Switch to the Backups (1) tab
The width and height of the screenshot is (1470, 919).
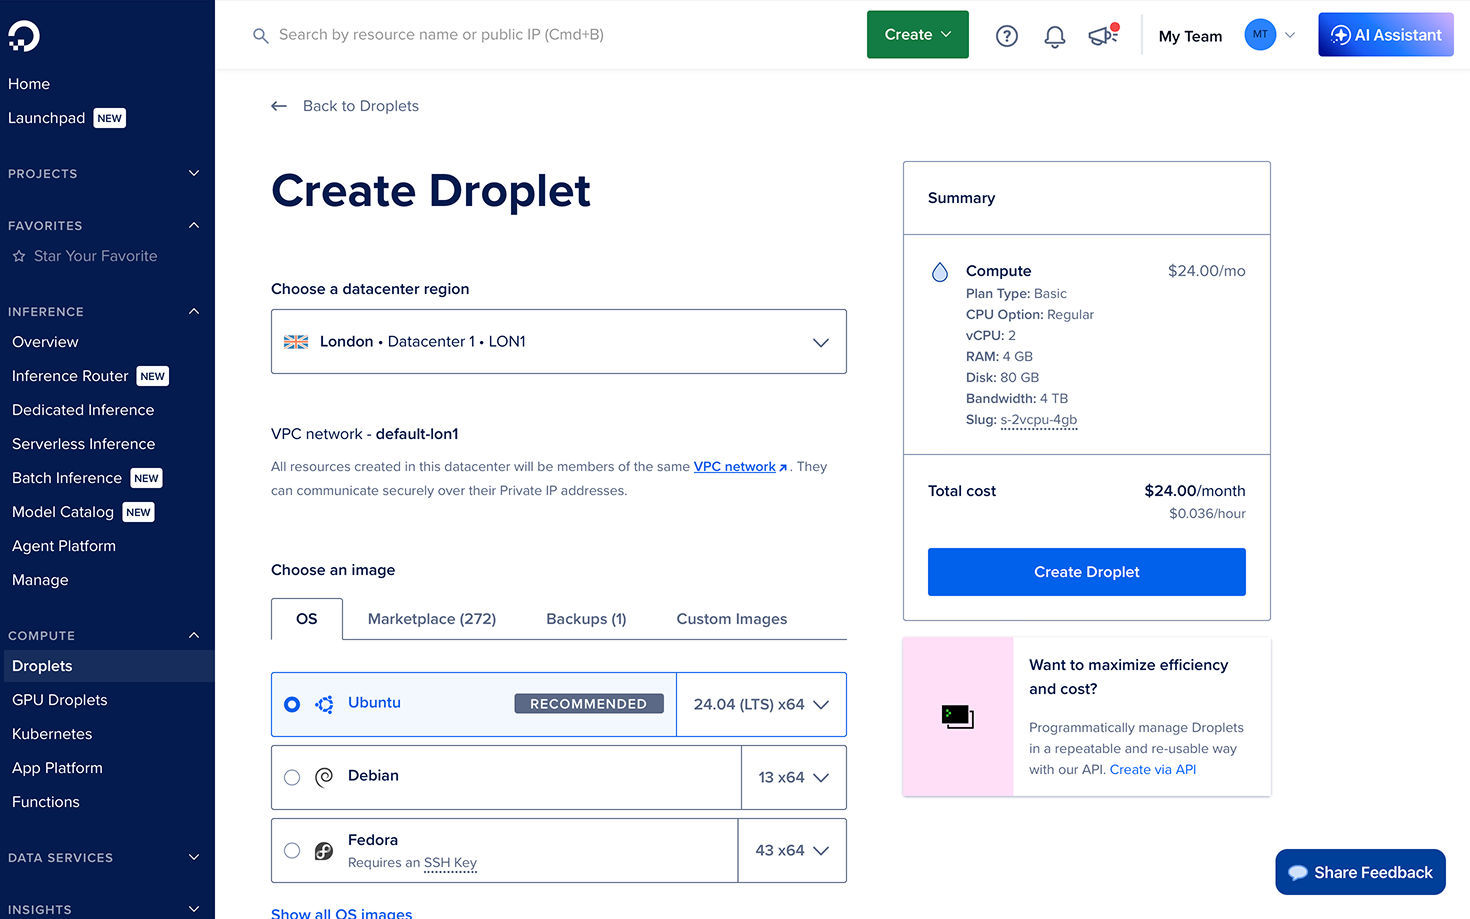tap(586, 619)
